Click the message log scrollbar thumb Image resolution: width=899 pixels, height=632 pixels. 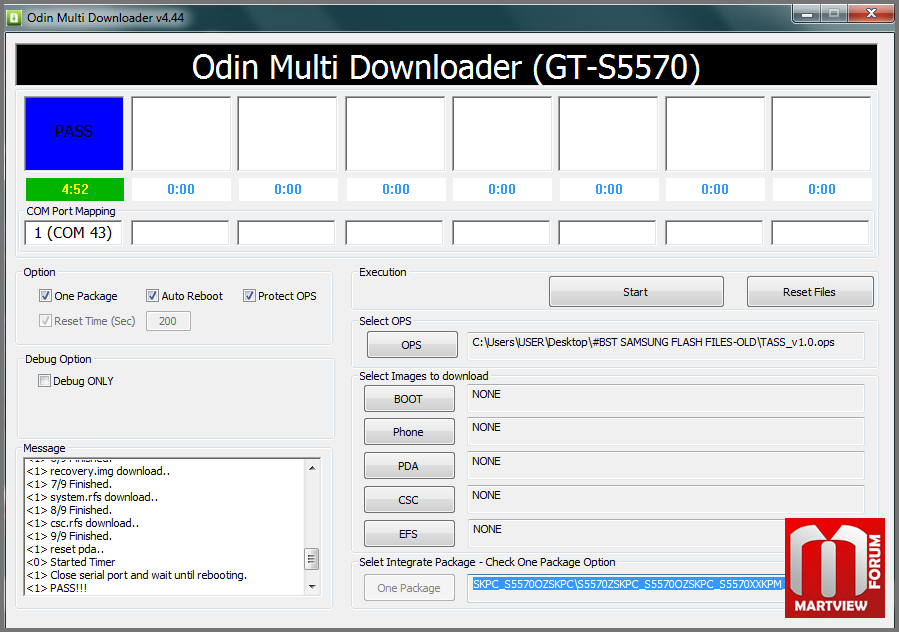[x=312, y=559]
